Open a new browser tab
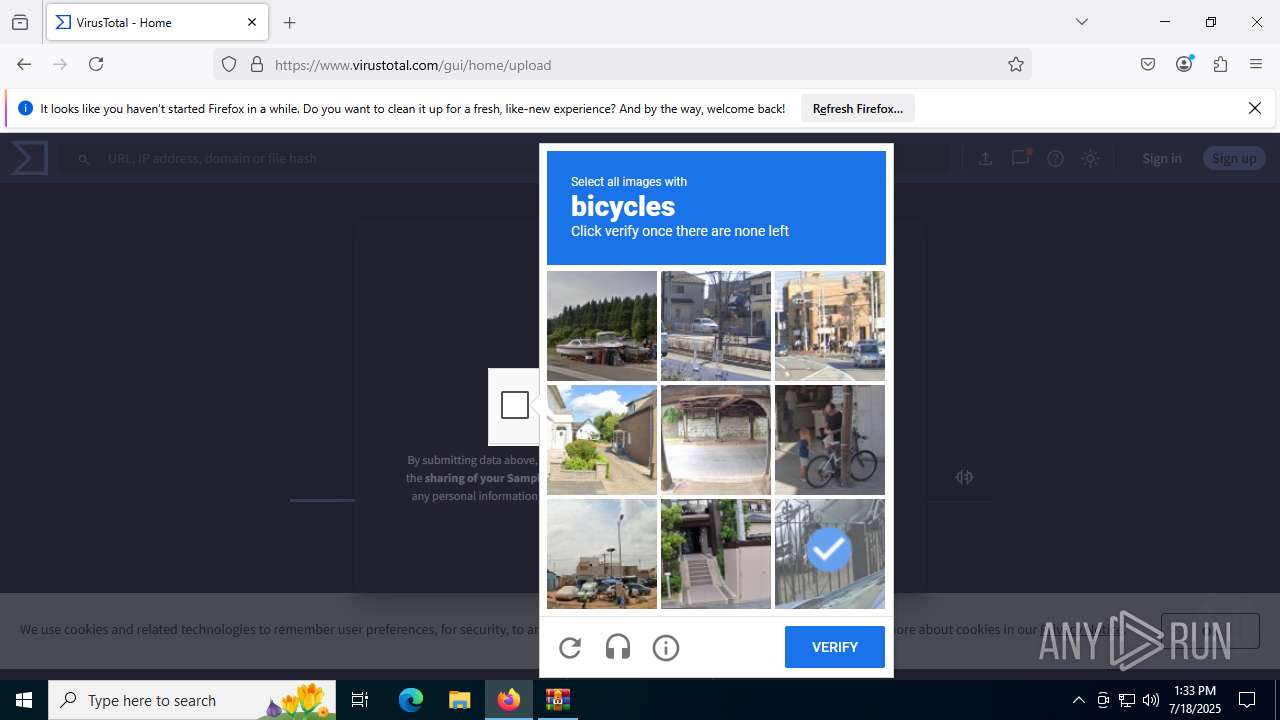 pos(290,22)
